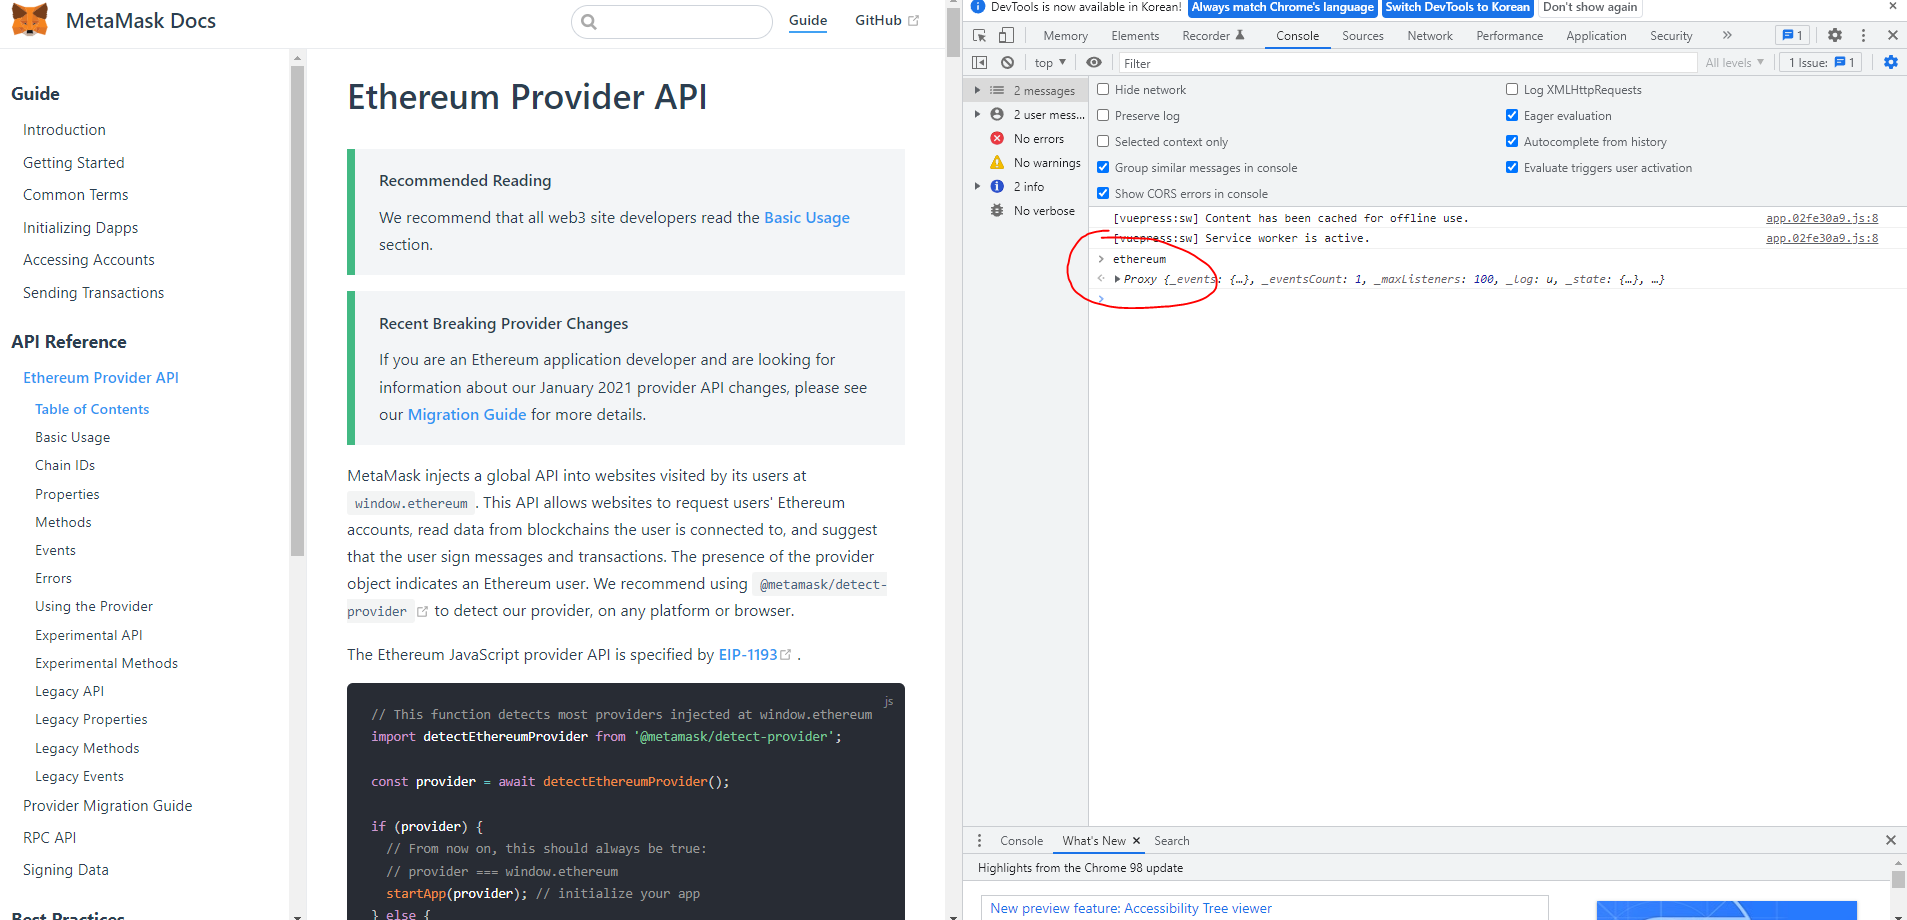Image resolution: width=1907 pixels, height=920 pixels.
Task: Open the Memory tab
Action: point(1065,36)
